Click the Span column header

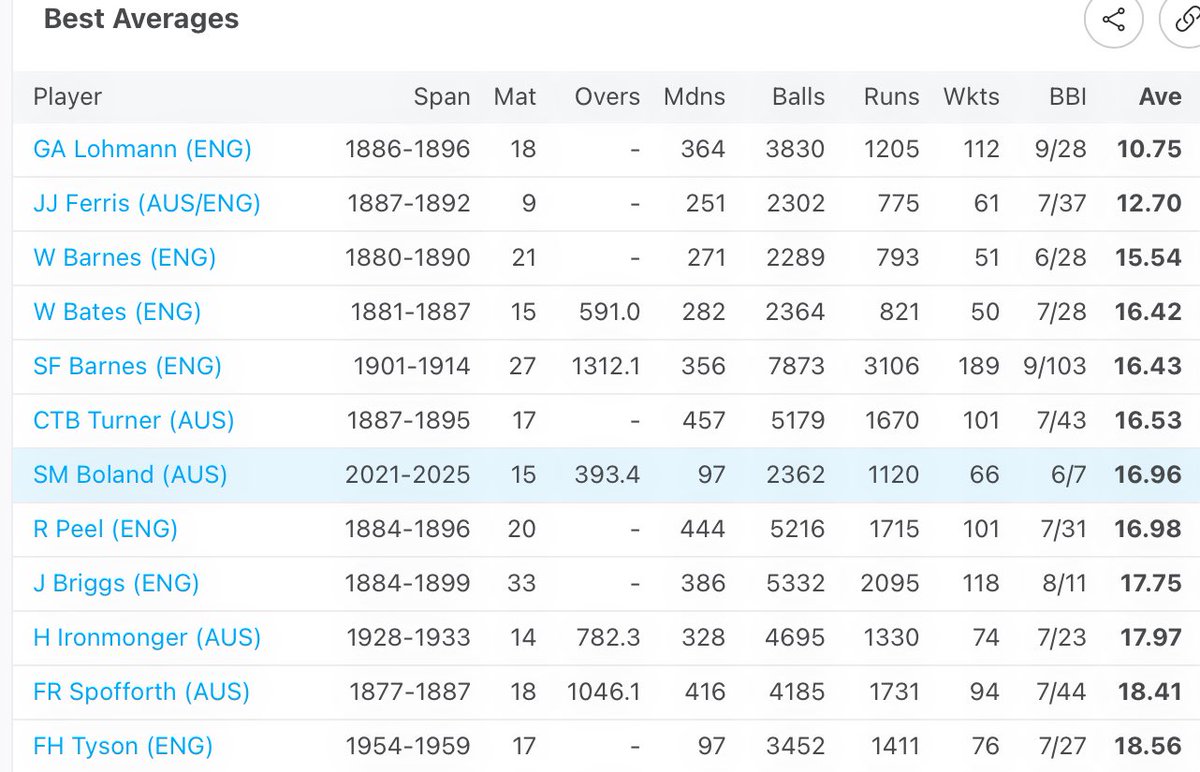442,97
